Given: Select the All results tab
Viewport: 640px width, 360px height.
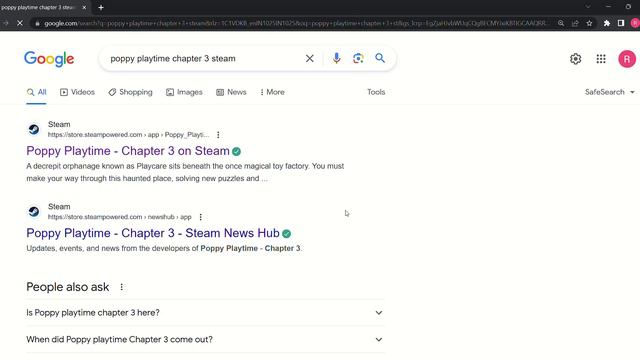Looking at the screenshot, I should (36, 92).
